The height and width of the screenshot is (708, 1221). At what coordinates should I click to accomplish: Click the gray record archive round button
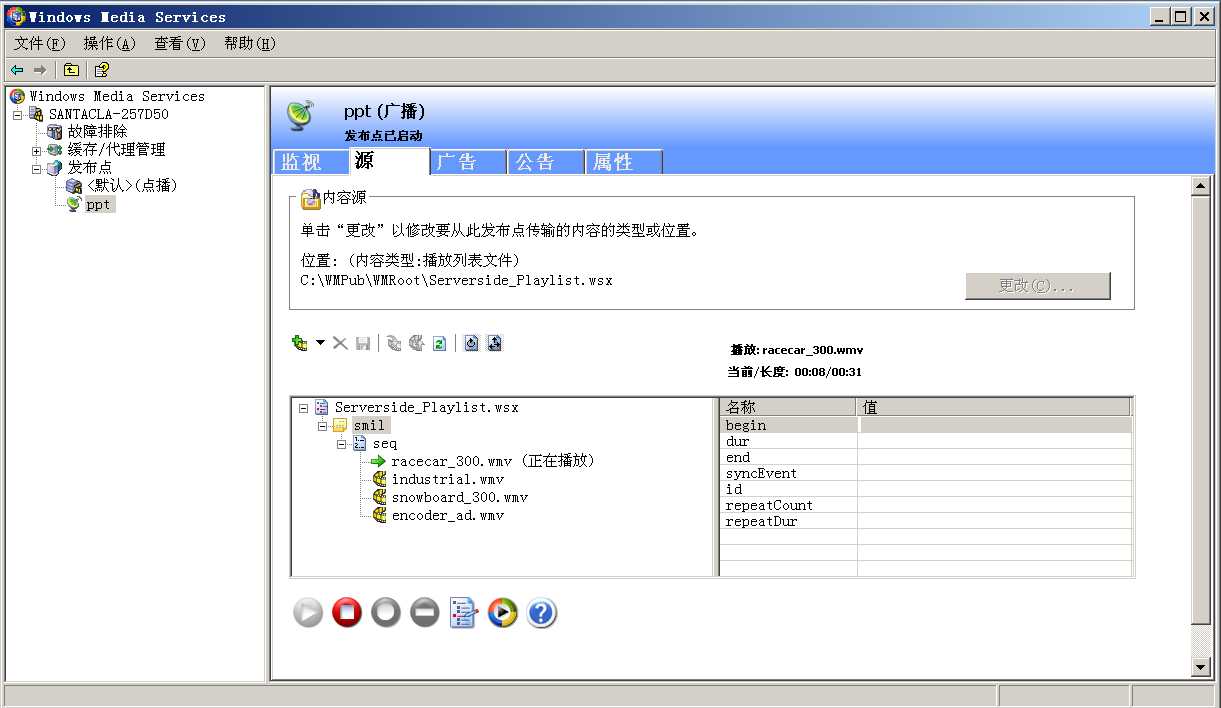(386, 612)
